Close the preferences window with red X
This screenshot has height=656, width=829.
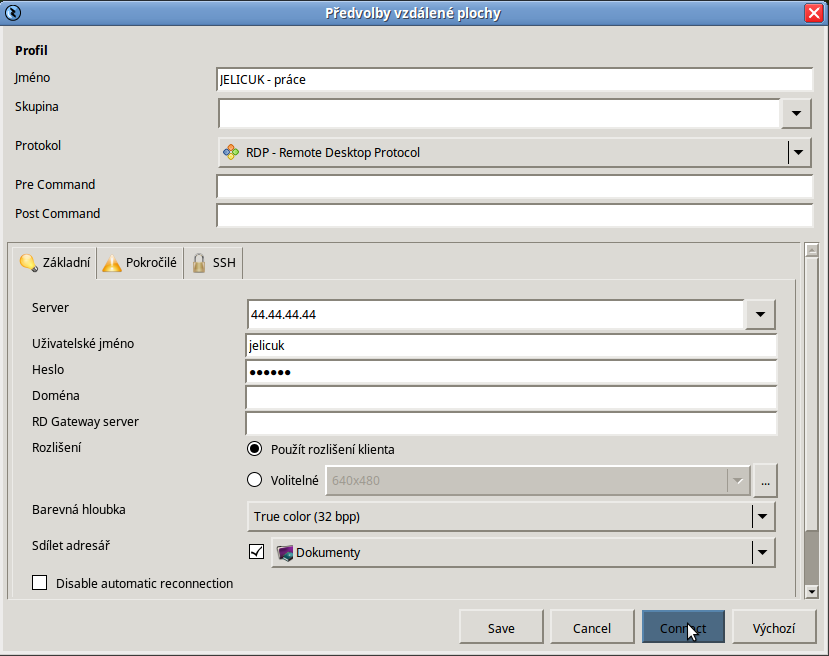(x=814, y=13)
